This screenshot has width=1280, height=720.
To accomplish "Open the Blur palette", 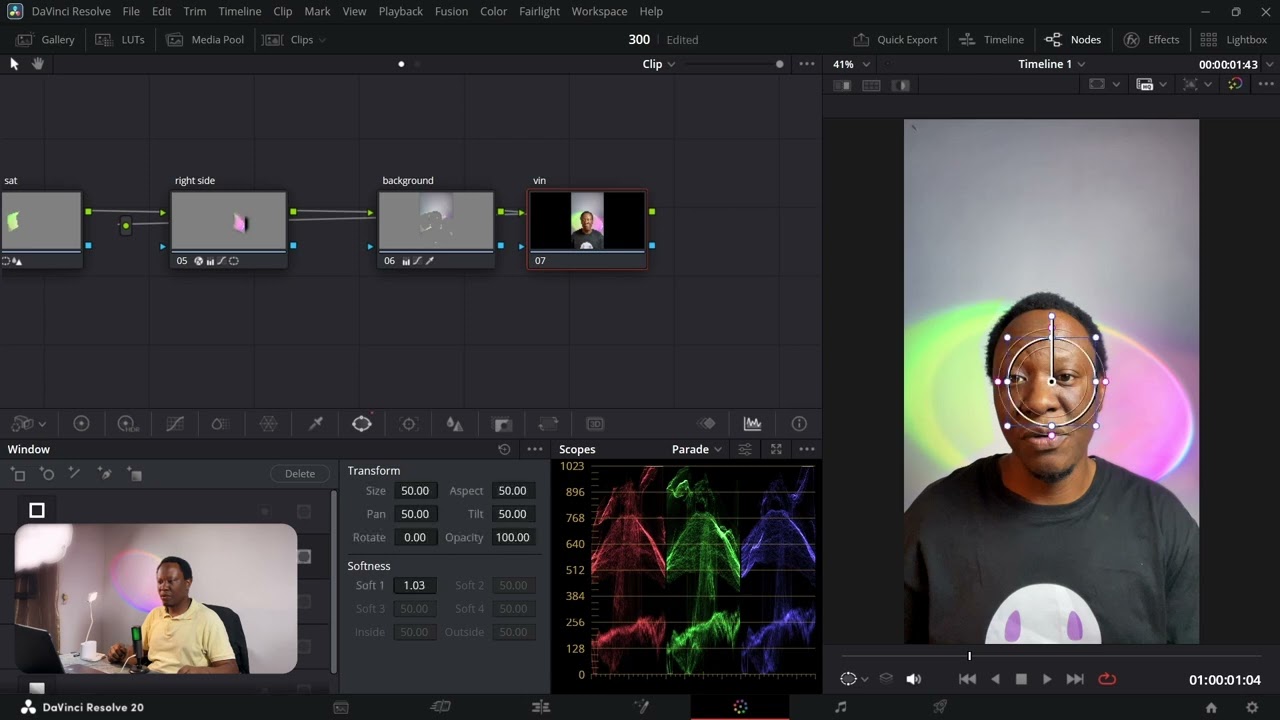I will click(x=455, y=424).
